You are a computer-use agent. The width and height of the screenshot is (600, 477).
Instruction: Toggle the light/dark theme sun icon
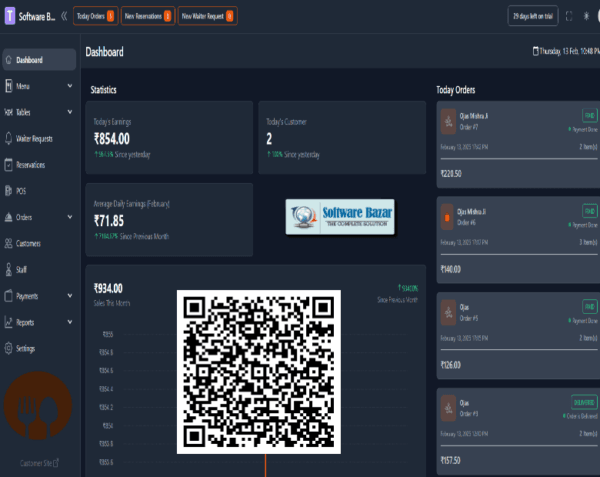[x=586, y=16]
